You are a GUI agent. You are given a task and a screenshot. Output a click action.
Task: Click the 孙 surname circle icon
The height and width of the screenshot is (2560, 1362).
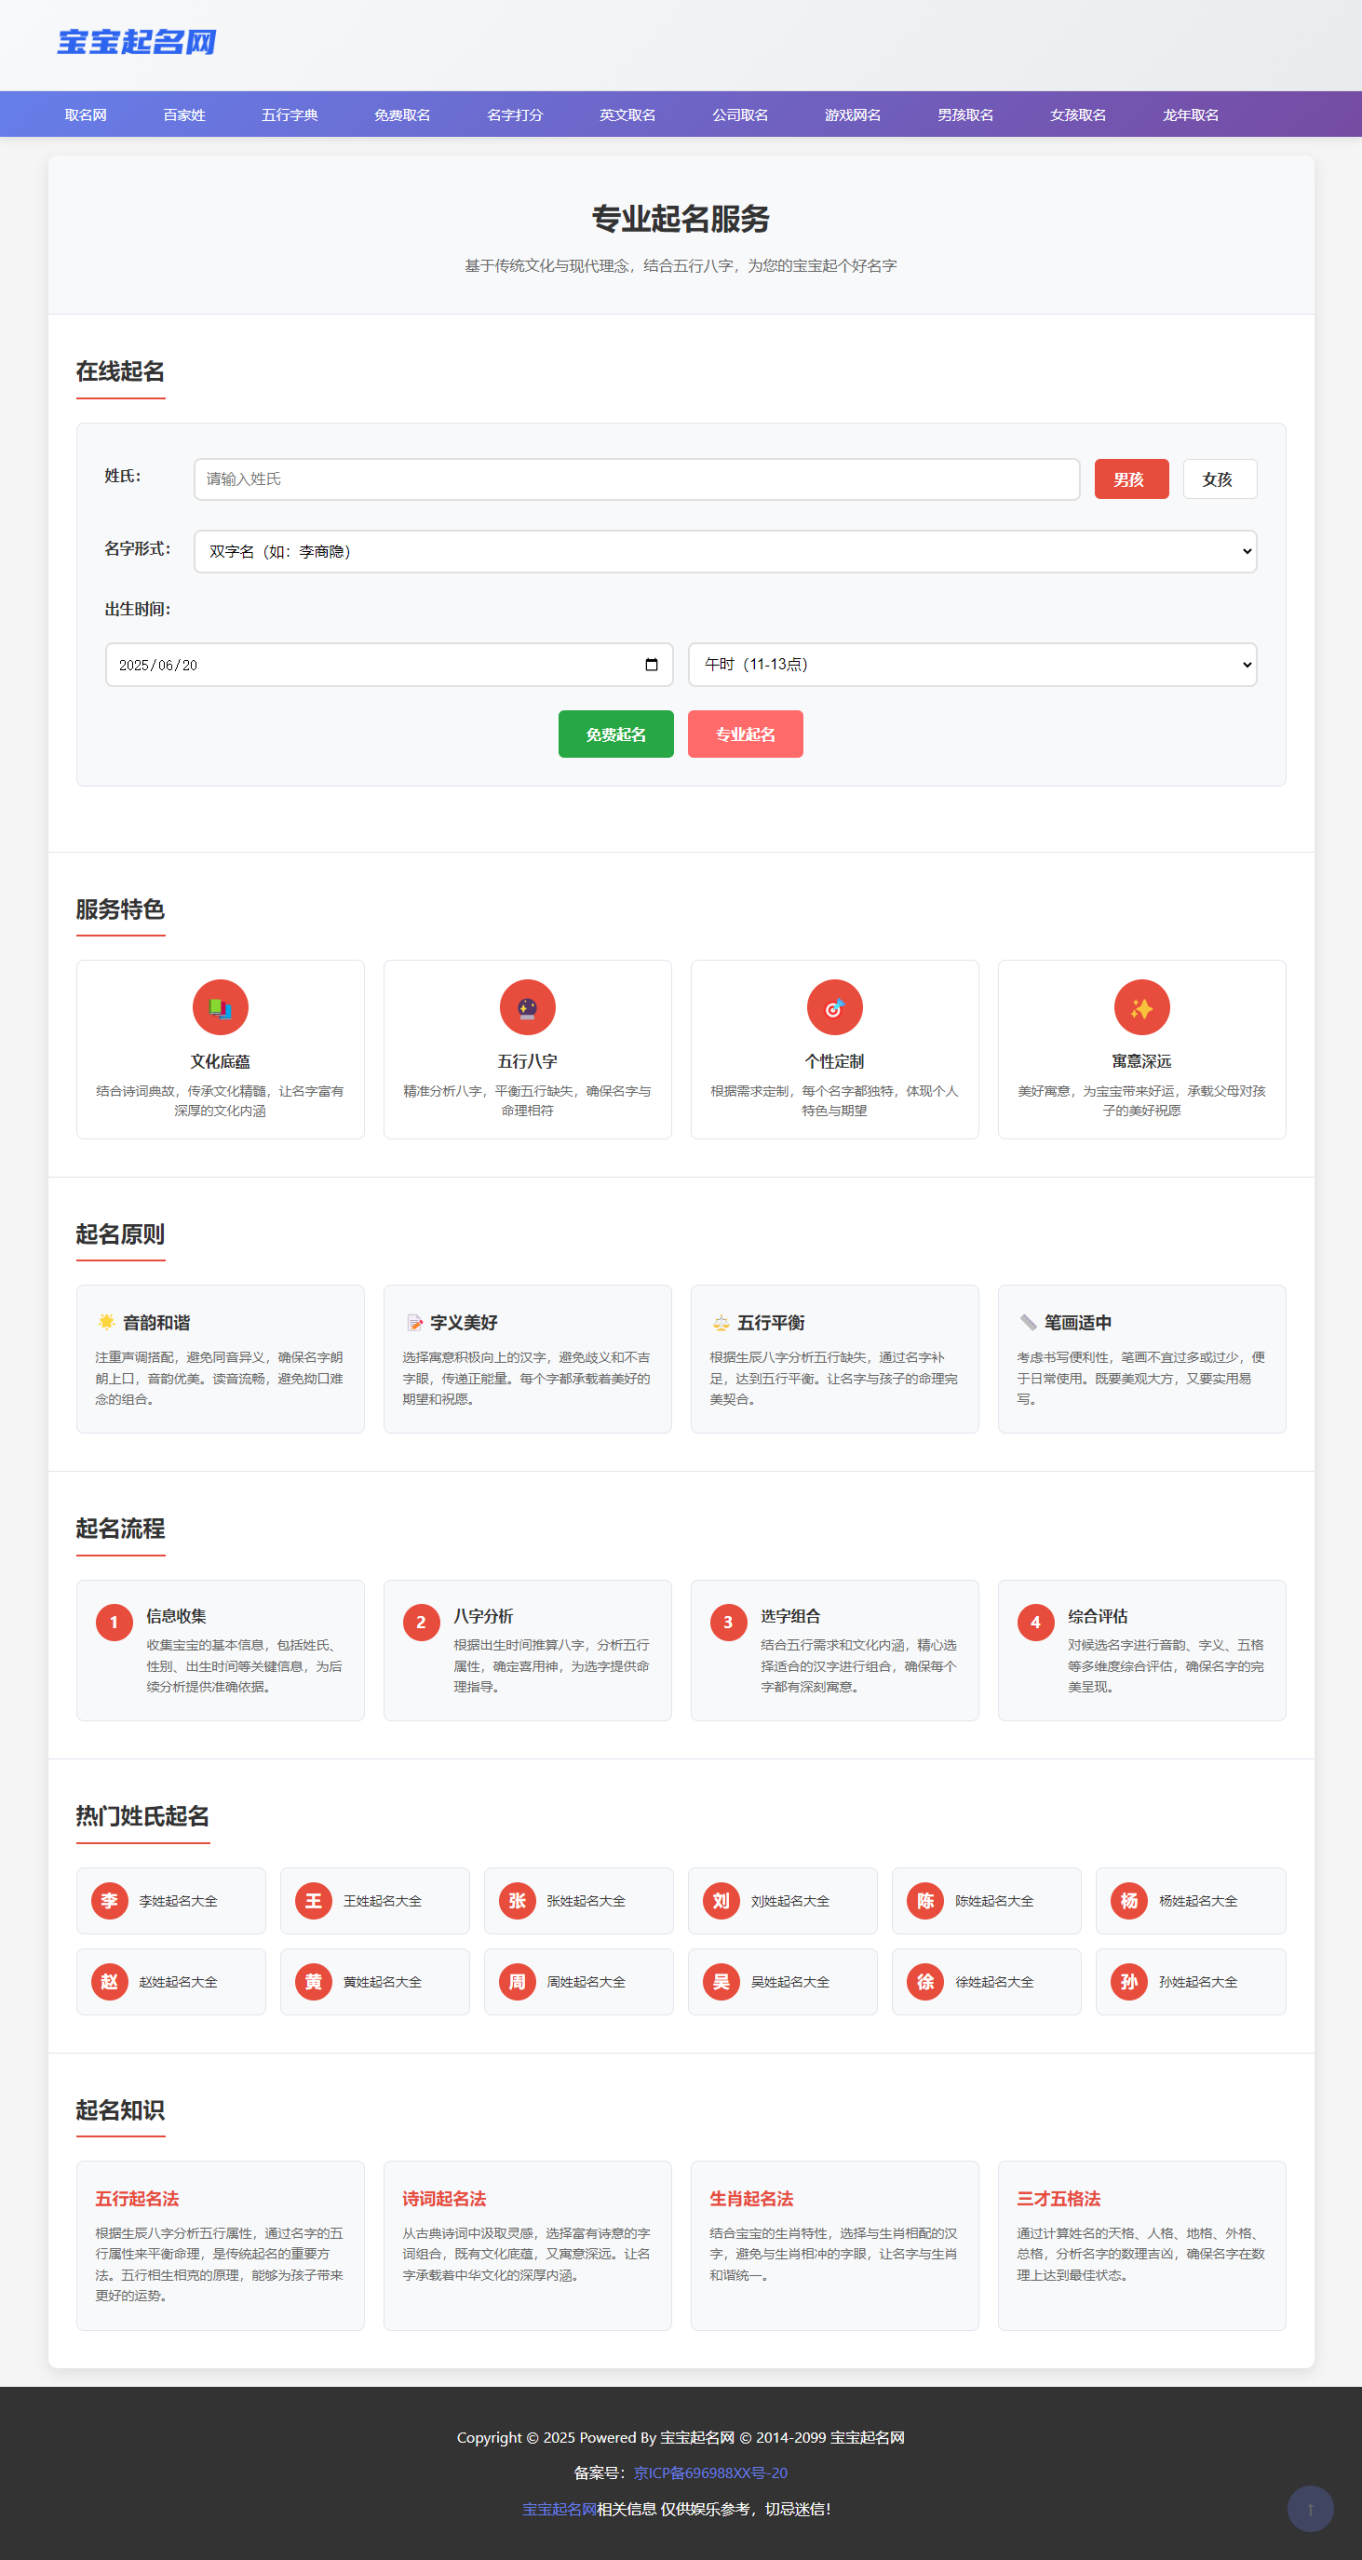point(1129,1982)
